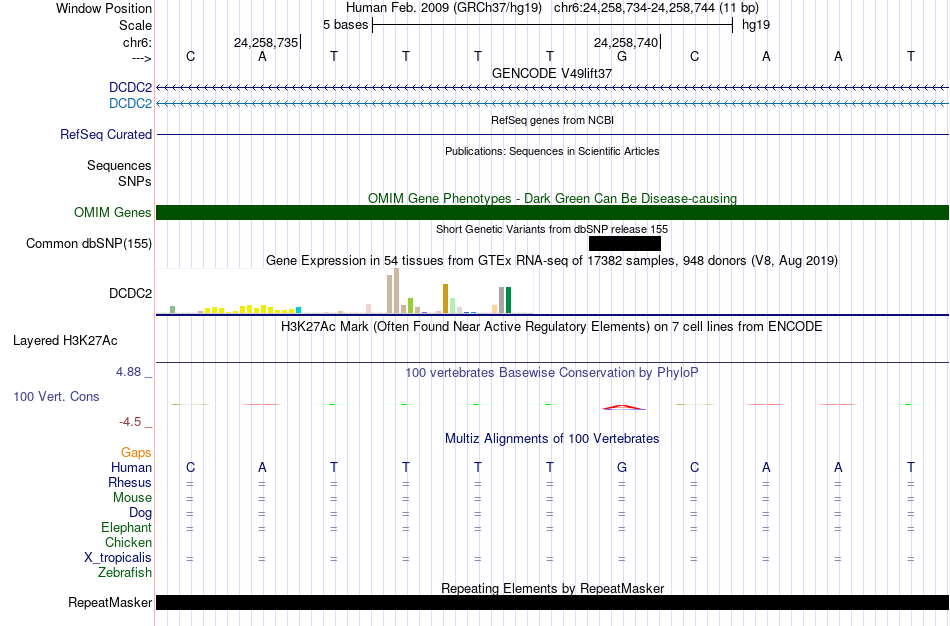Viewport: 950px width, 626px height.
Task: Click the Human Feb. 2009 (GRCh37/hg19) assembly text
Action: (x=445, y=8)
